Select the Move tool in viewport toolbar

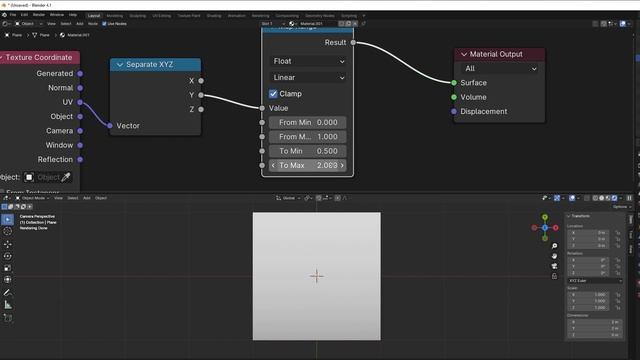click(x=7, y=244)
